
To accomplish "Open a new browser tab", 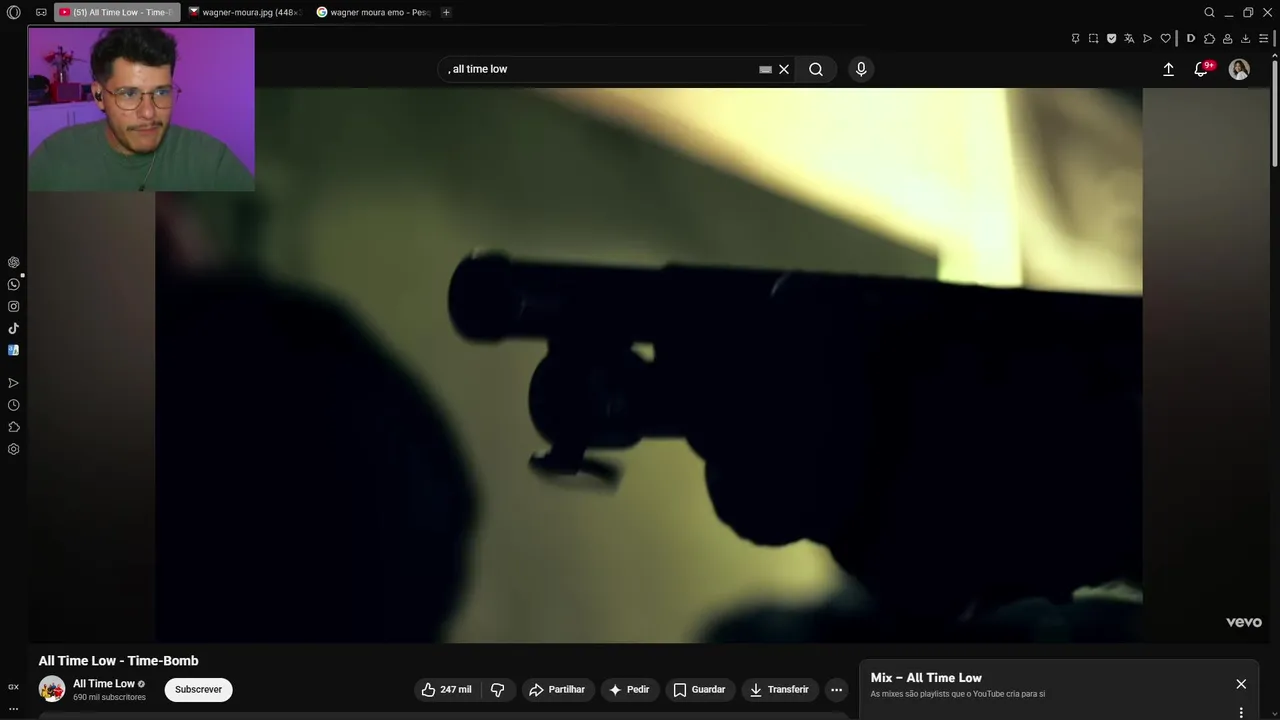I will 446,12.
